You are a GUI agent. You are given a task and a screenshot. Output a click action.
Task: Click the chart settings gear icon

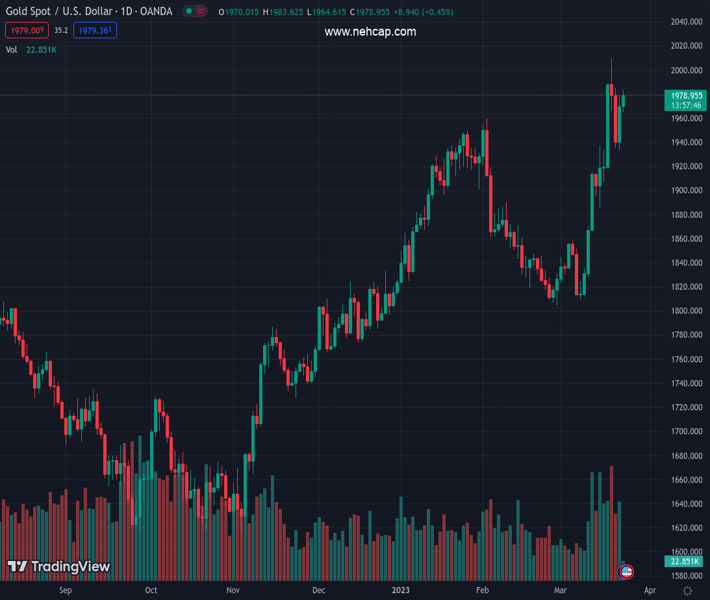pos(688,591)
